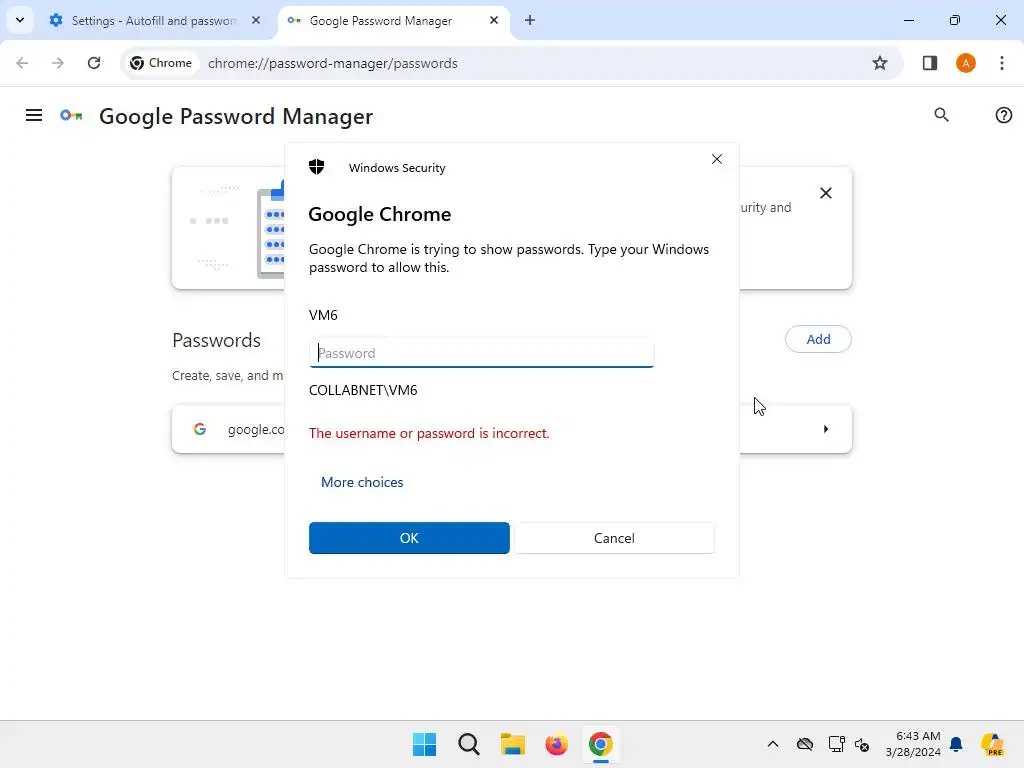This screenshot has height=768, width=1024.
Task: Open the Chrome side panel
Action: click(x=929, y=63)
